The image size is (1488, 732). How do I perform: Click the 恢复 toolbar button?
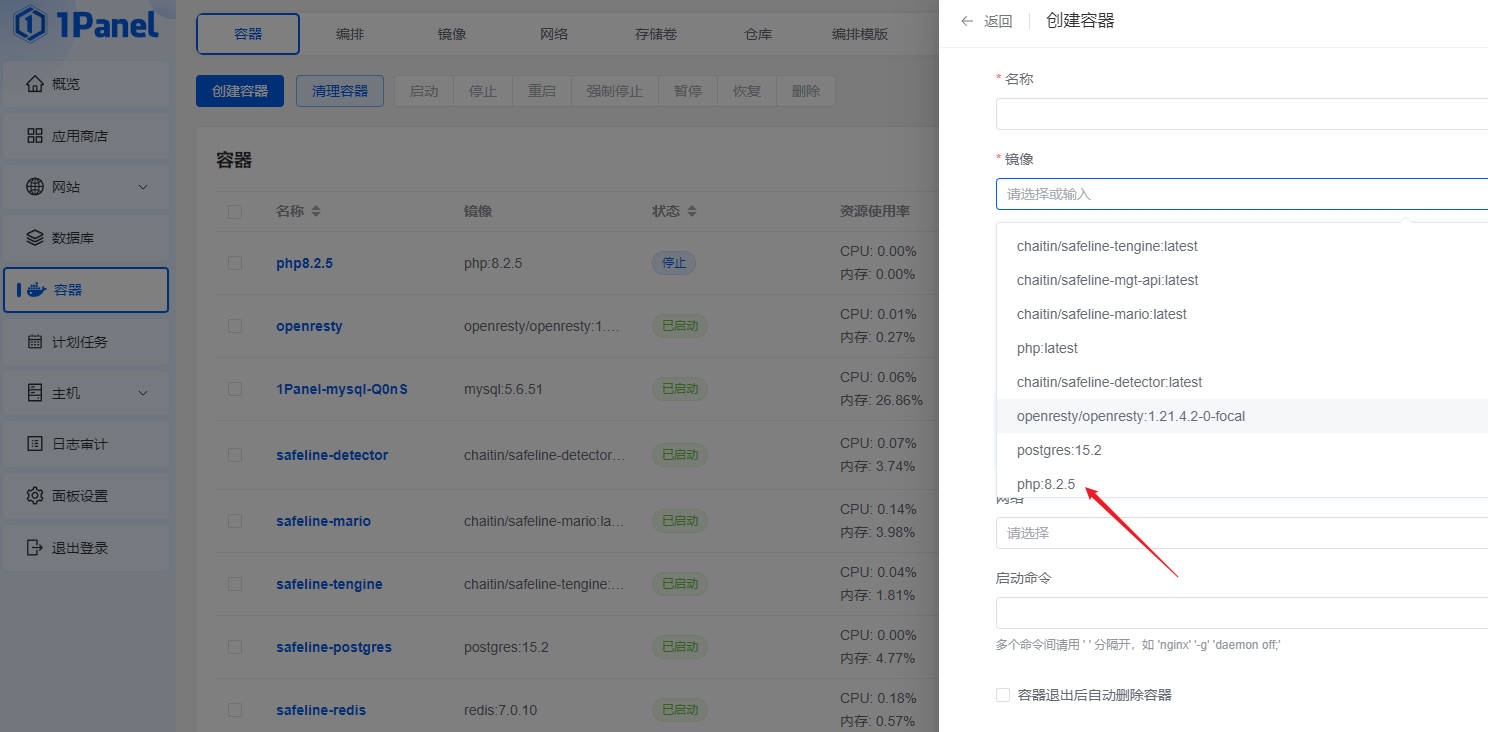point(747,91)
